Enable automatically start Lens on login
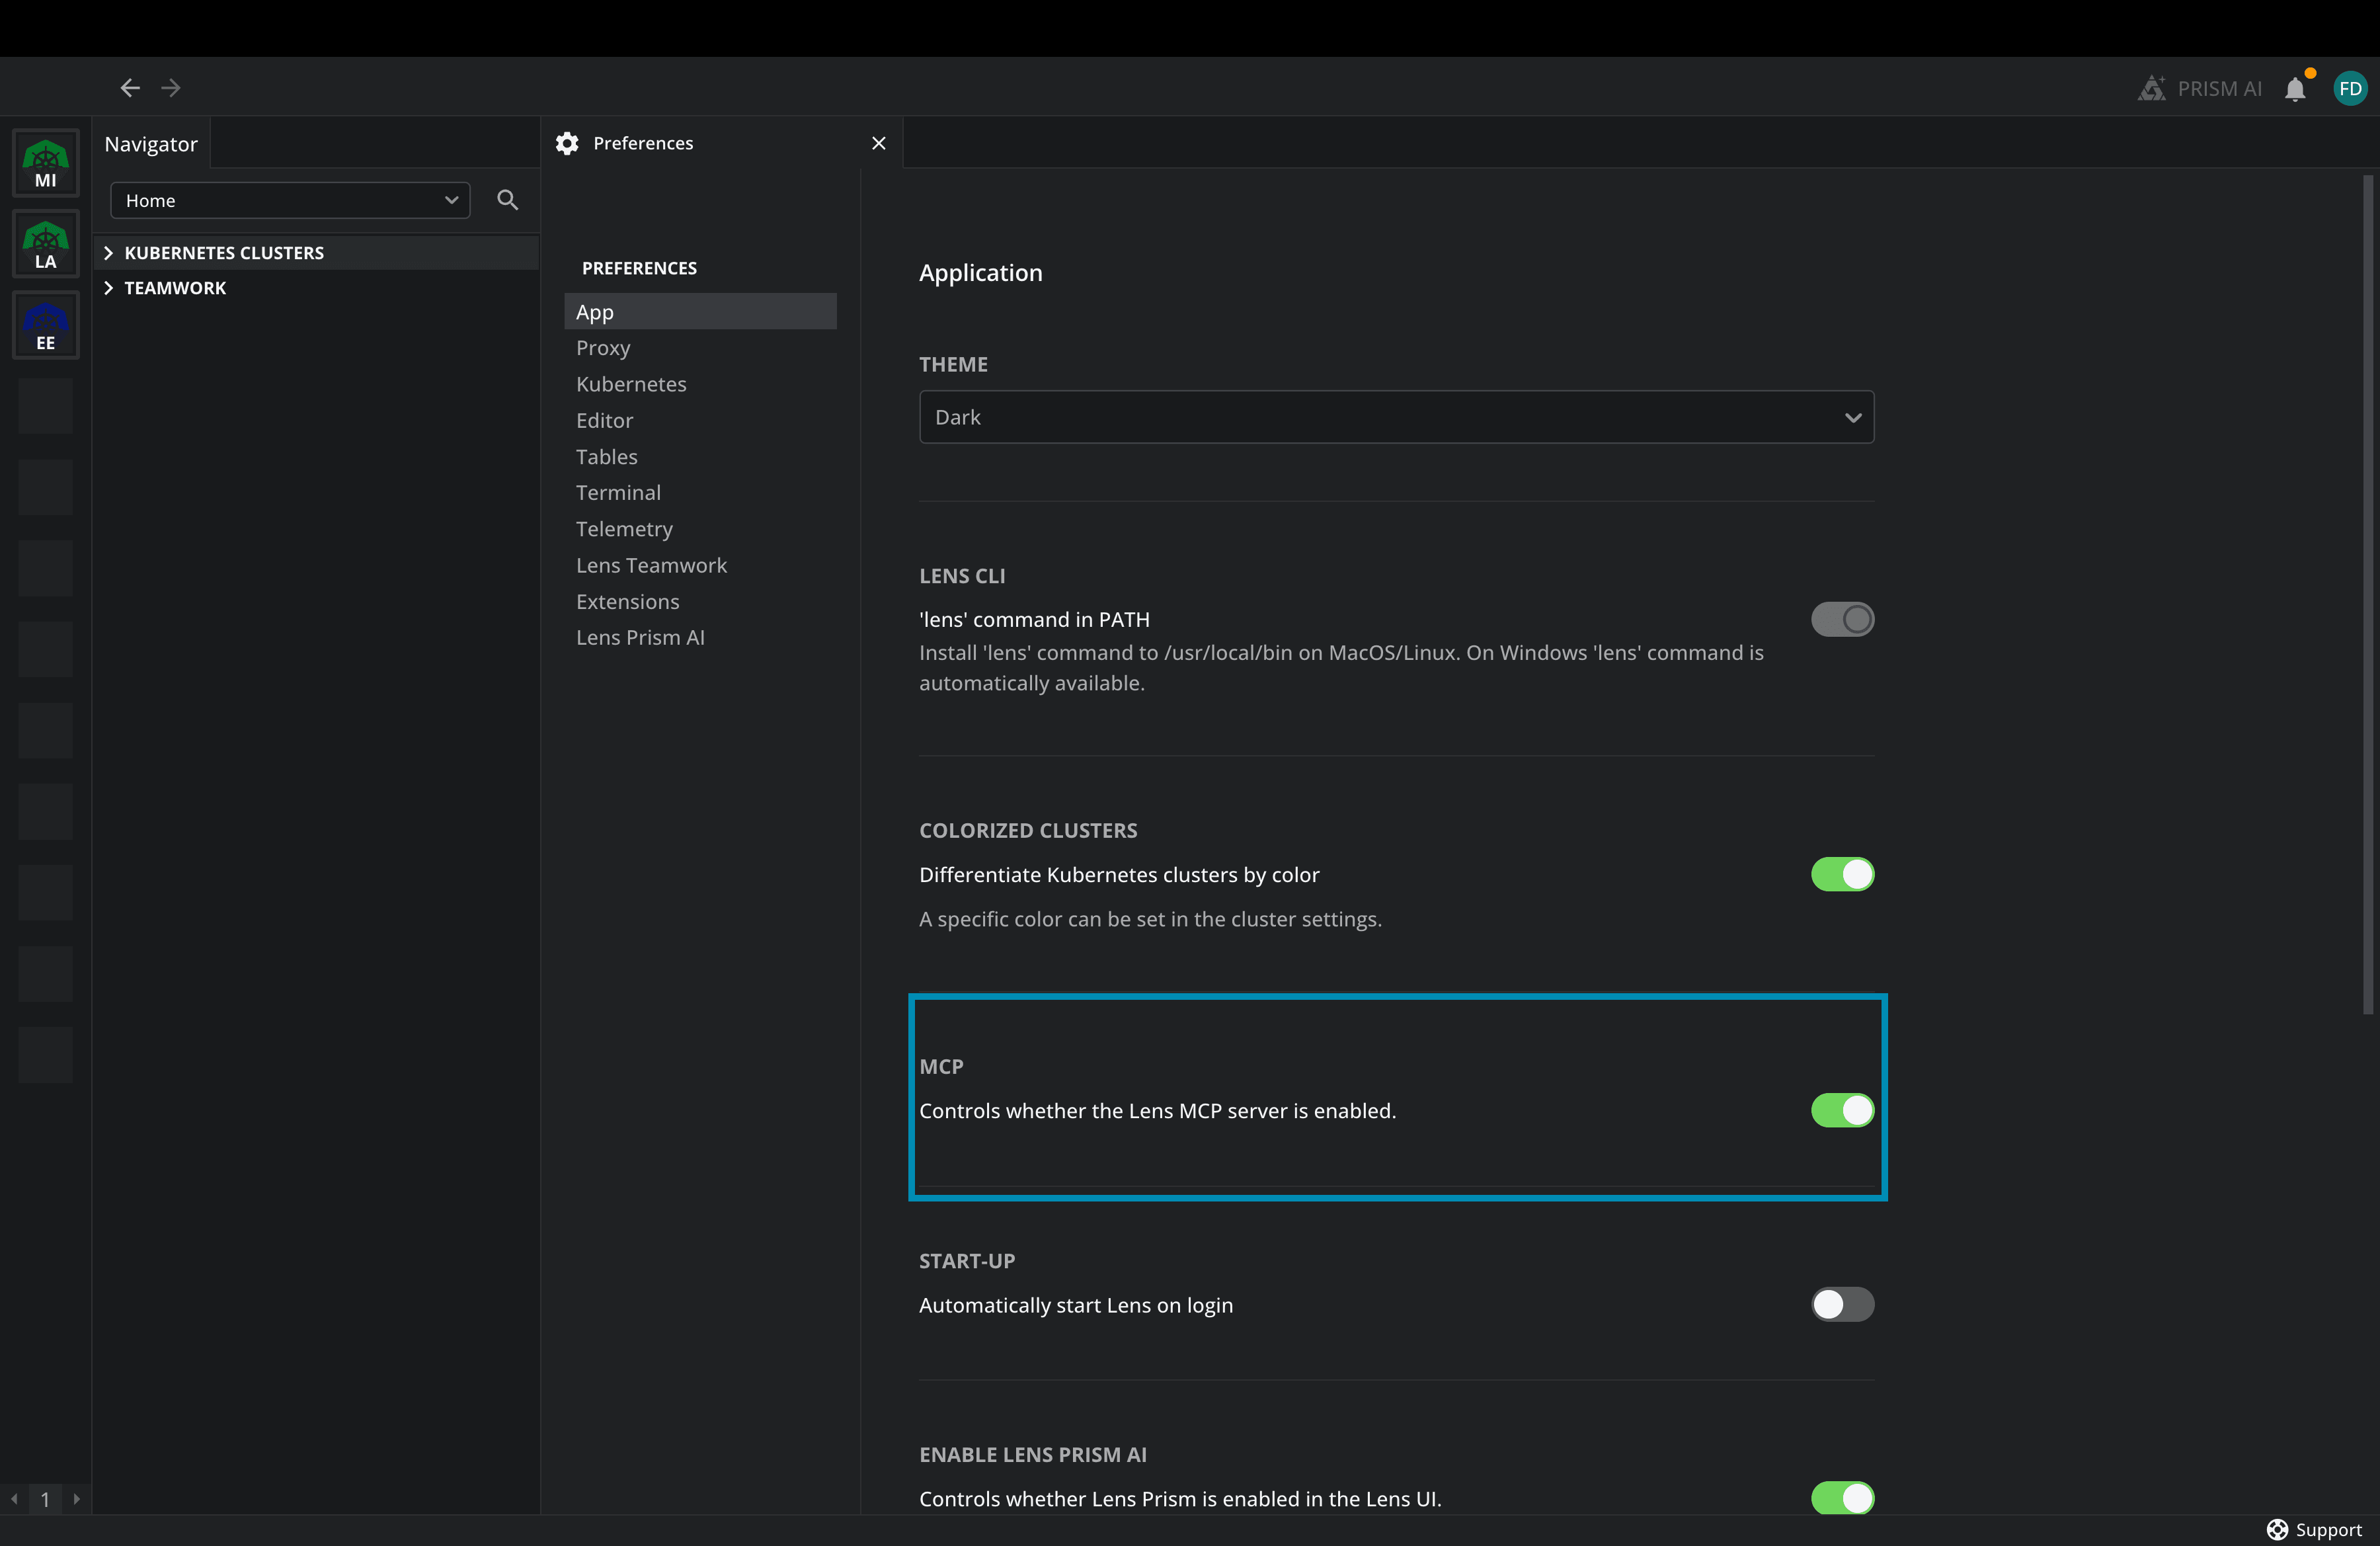The height and width of the screenshot is (1546, 2380). click(1841, 1305)
